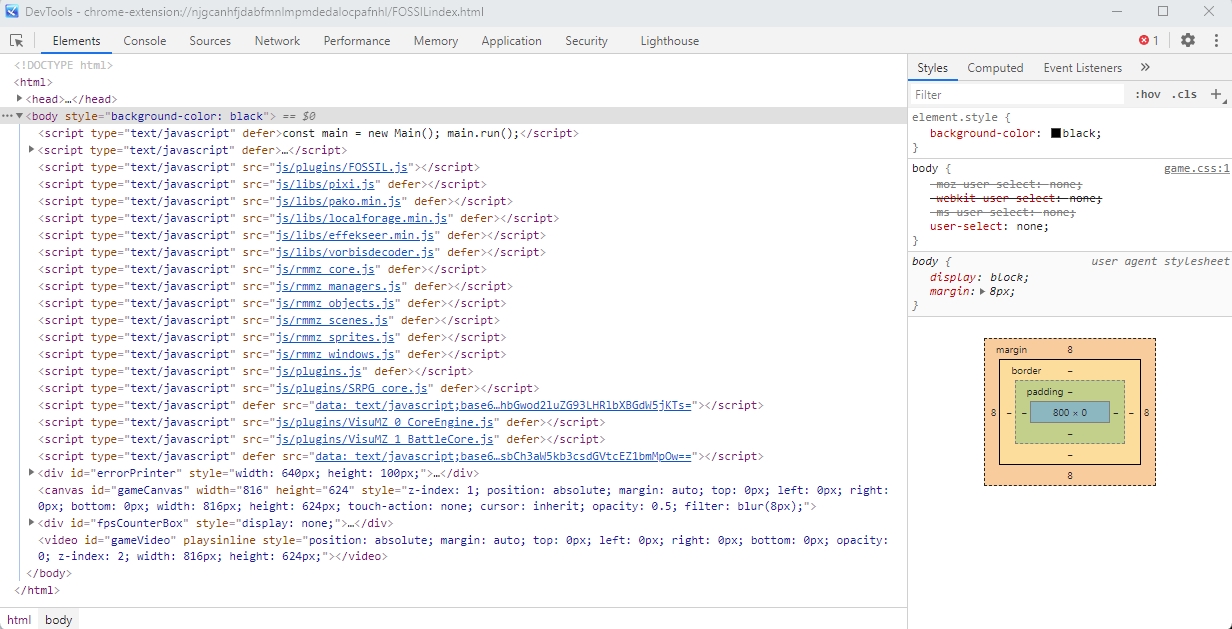Open the Memory tab

click(x=436, y=41)
